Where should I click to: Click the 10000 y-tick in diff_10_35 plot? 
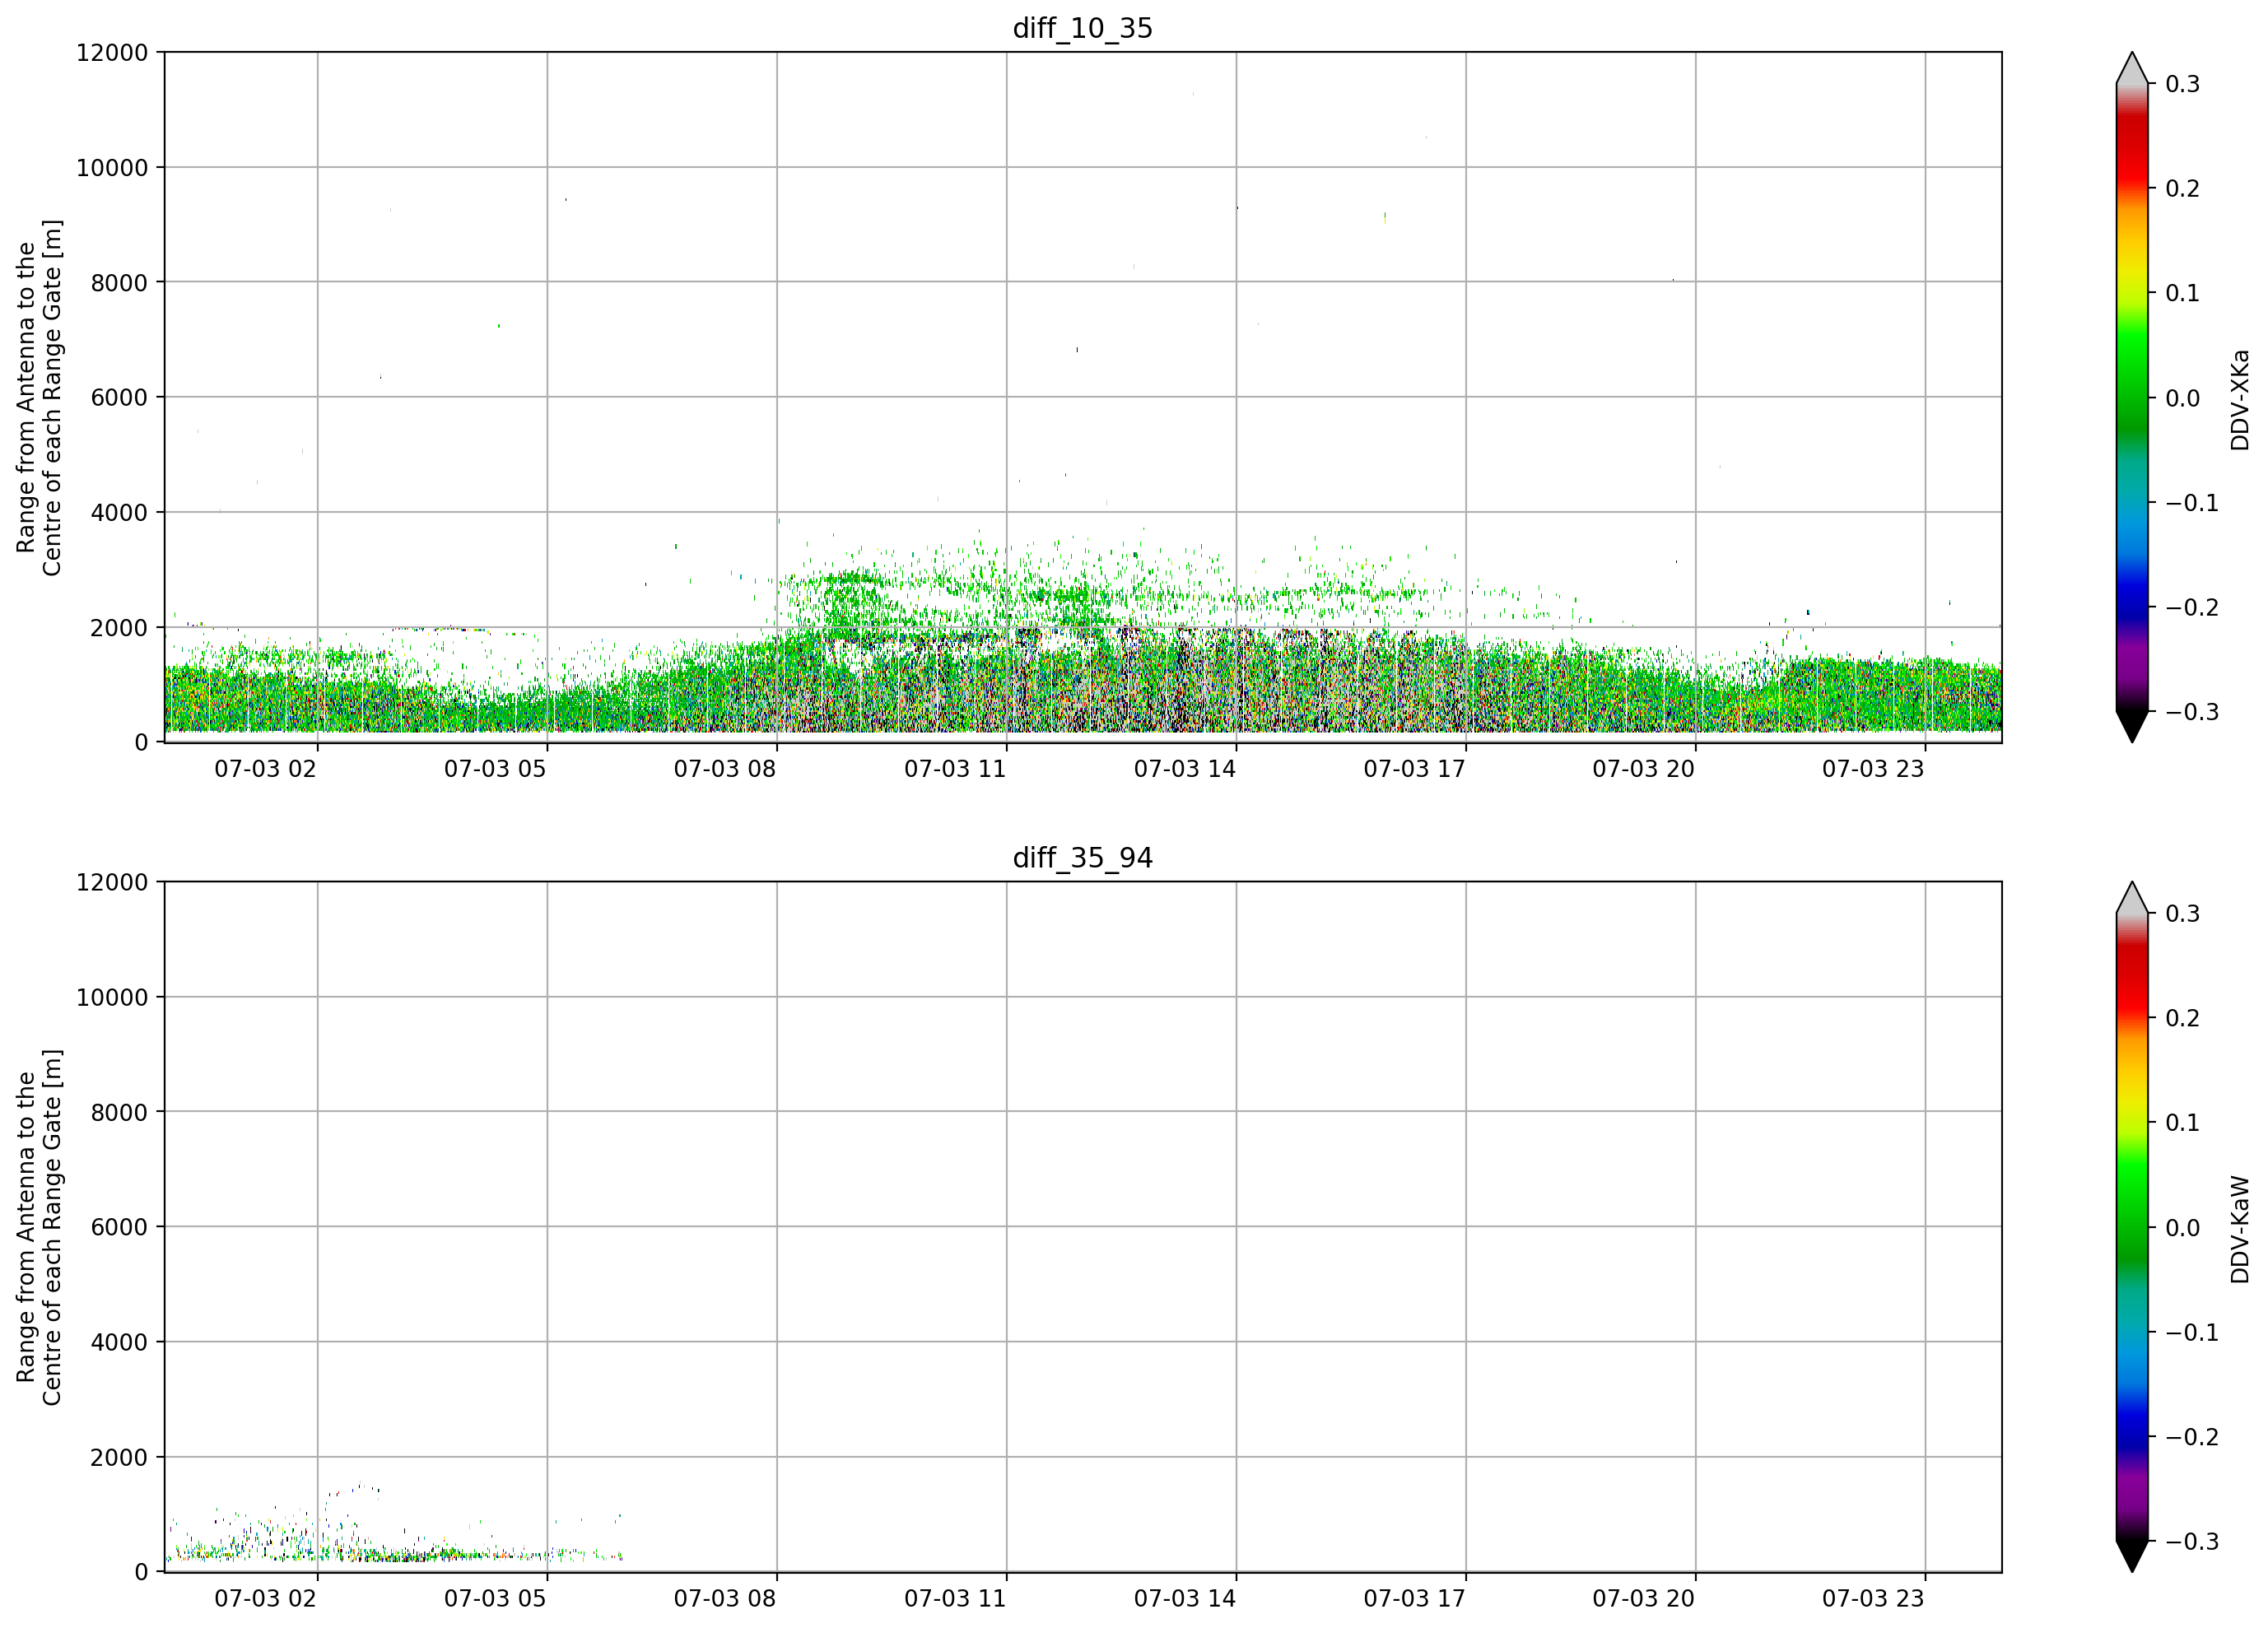point(112,167)
